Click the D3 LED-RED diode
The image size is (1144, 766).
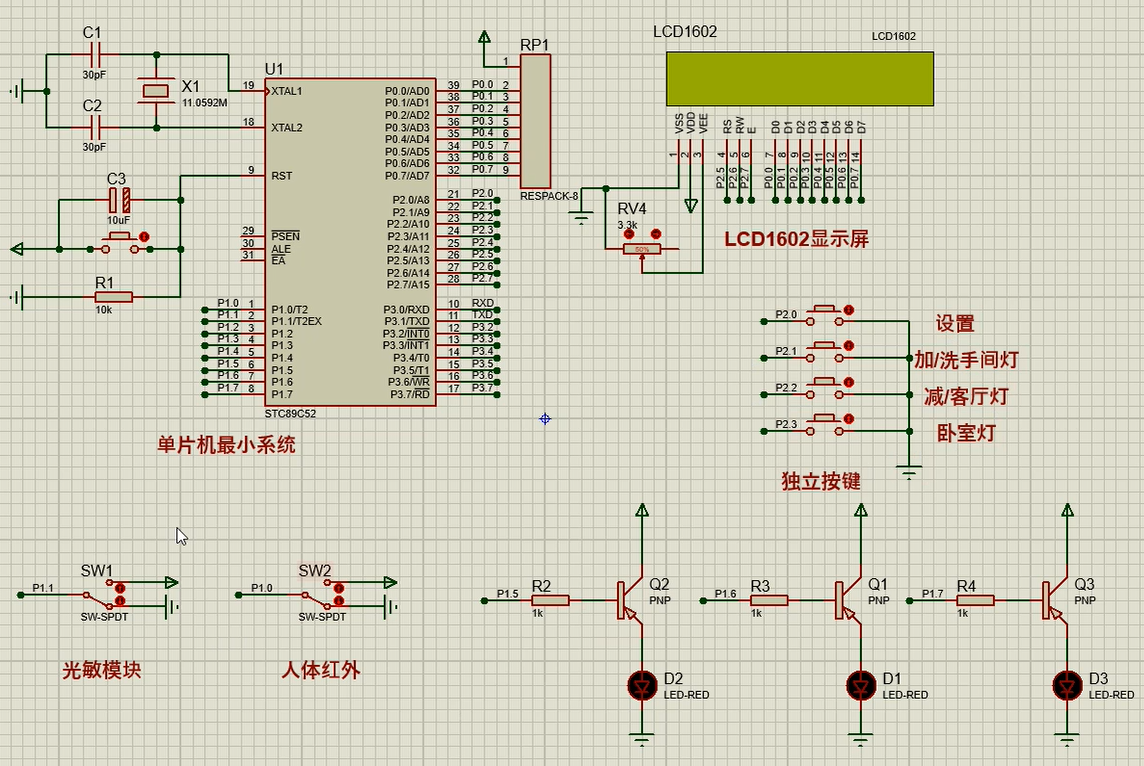coord(1067,686)
